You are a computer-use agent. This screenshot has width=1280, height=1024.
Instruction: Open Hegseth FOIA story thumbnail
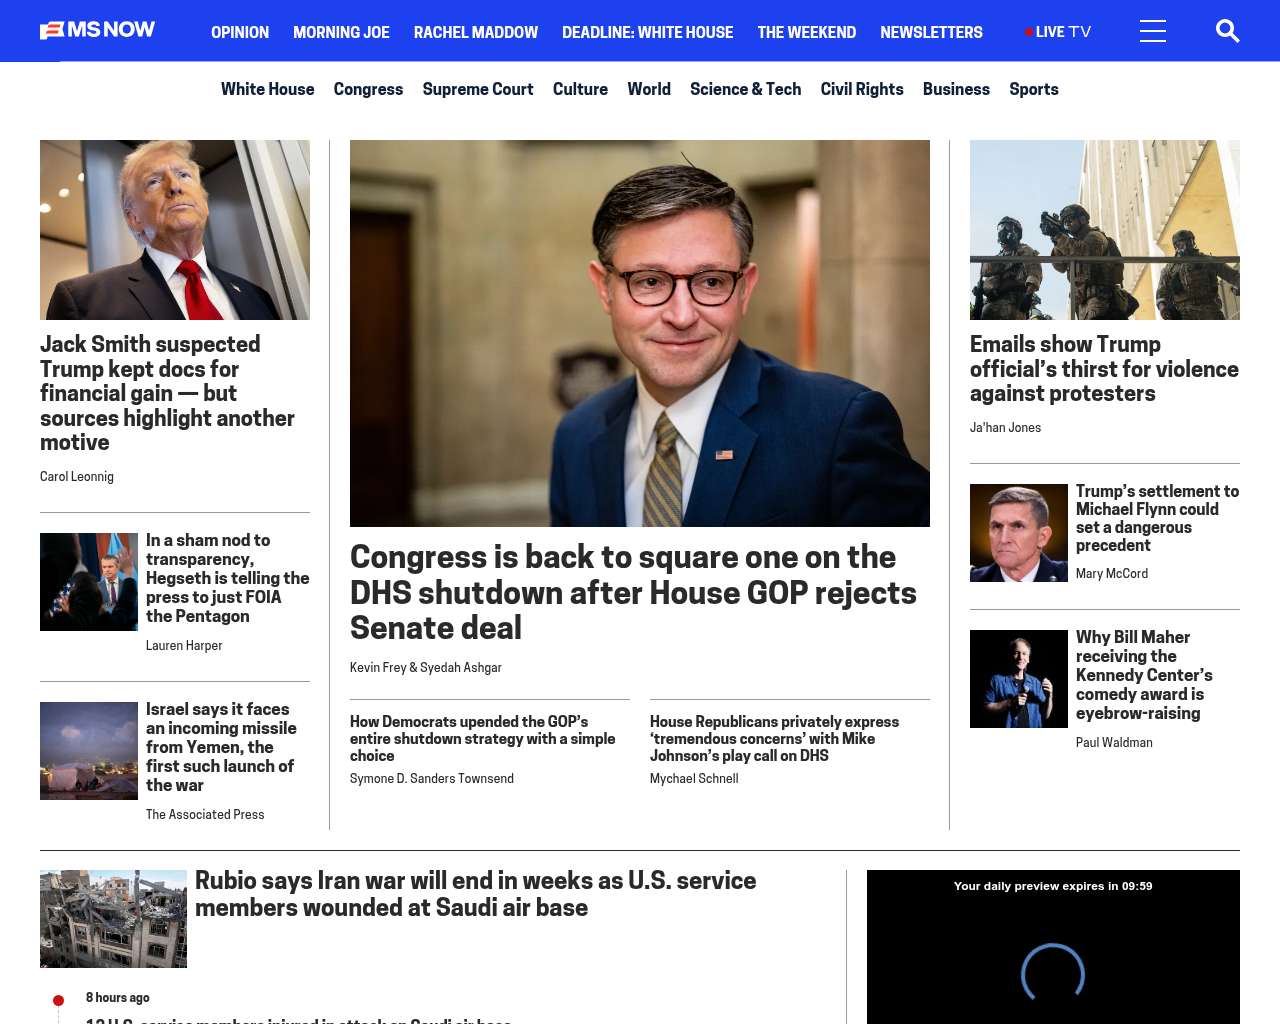tap(89, 582)
